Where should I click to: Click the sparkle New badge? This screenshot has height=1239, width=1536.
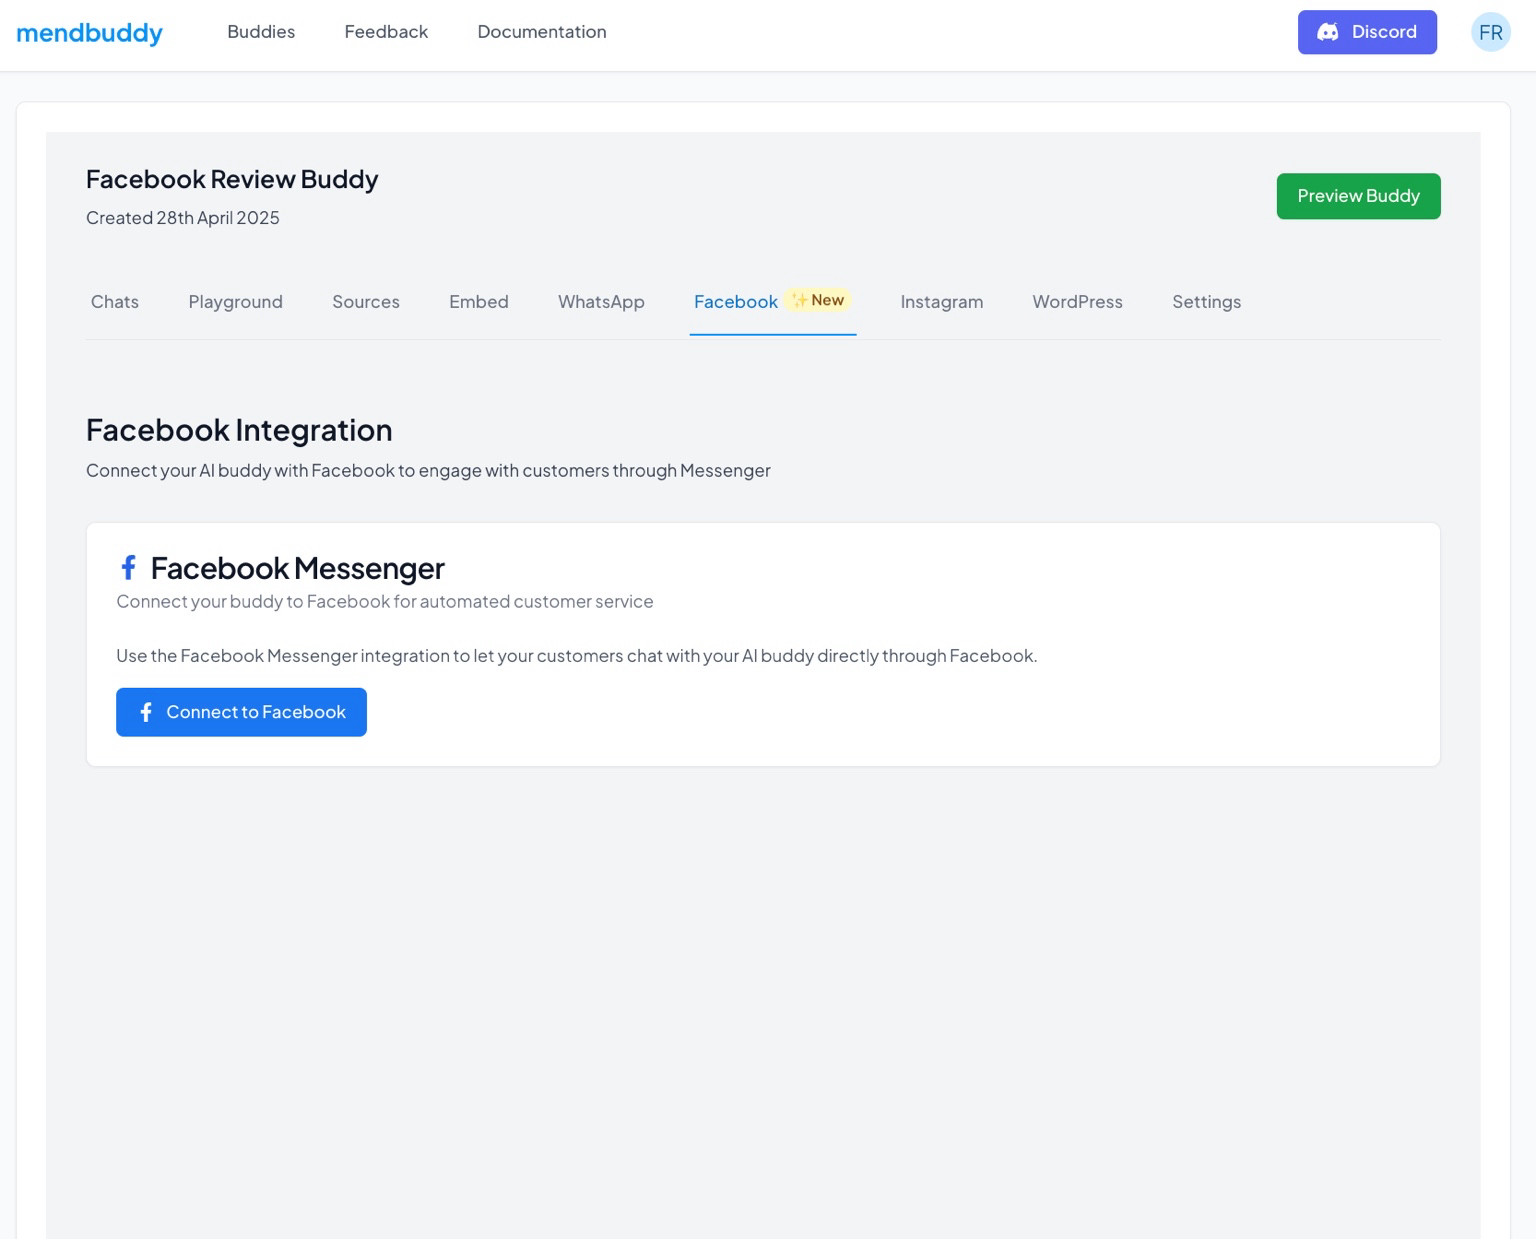click(818, 300)
